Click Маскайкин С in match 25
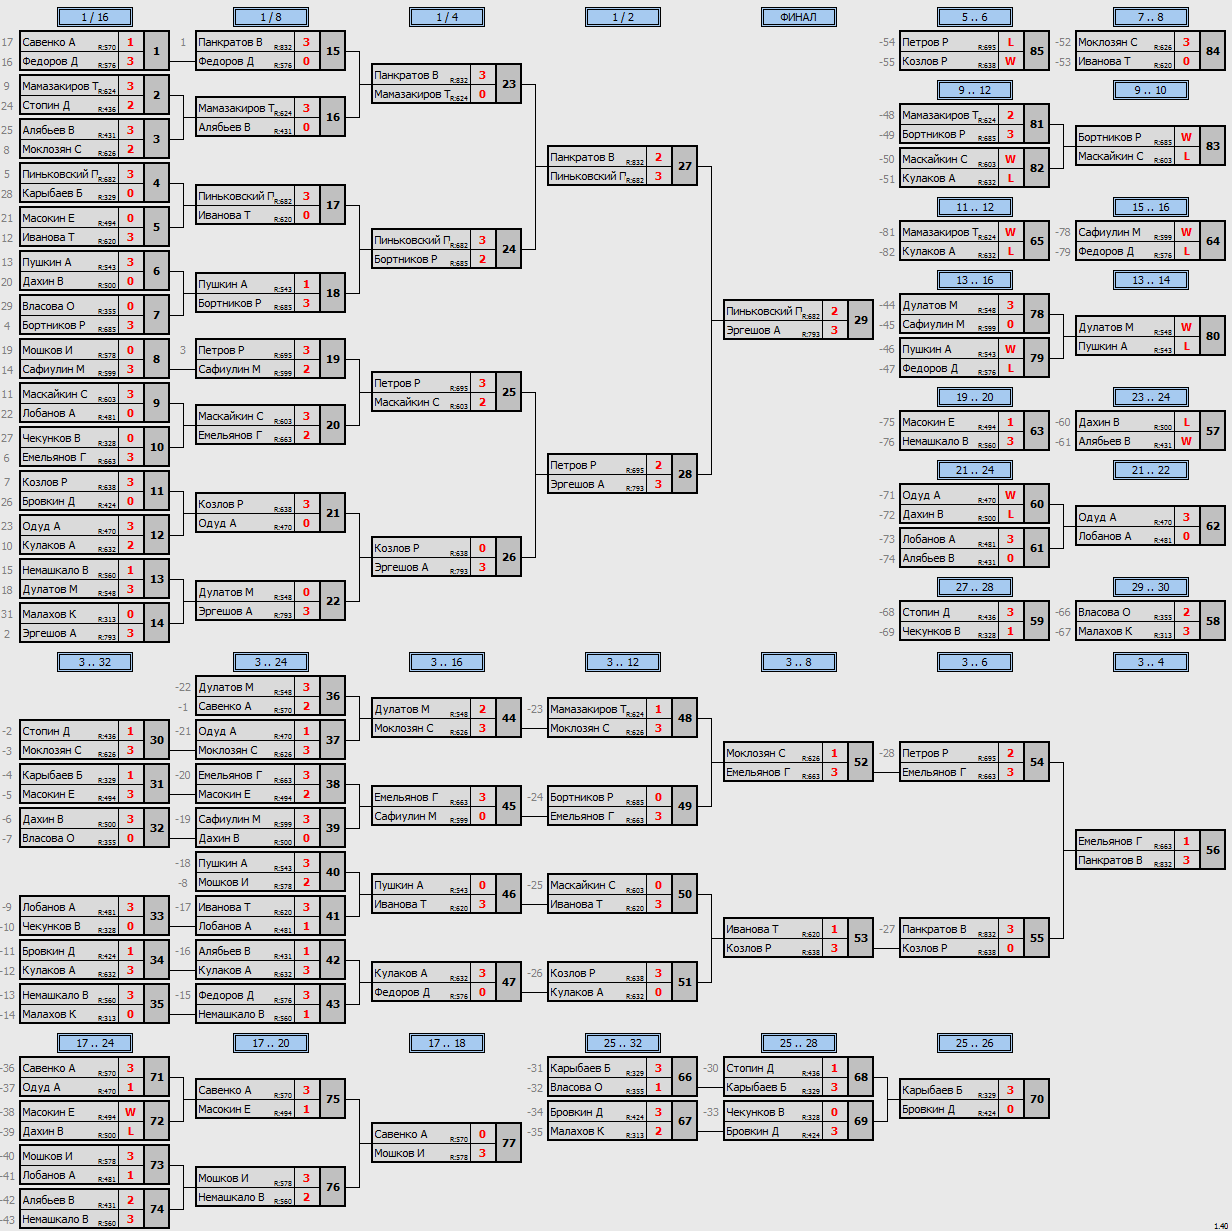The image size is (1232, 1231). 407,402
